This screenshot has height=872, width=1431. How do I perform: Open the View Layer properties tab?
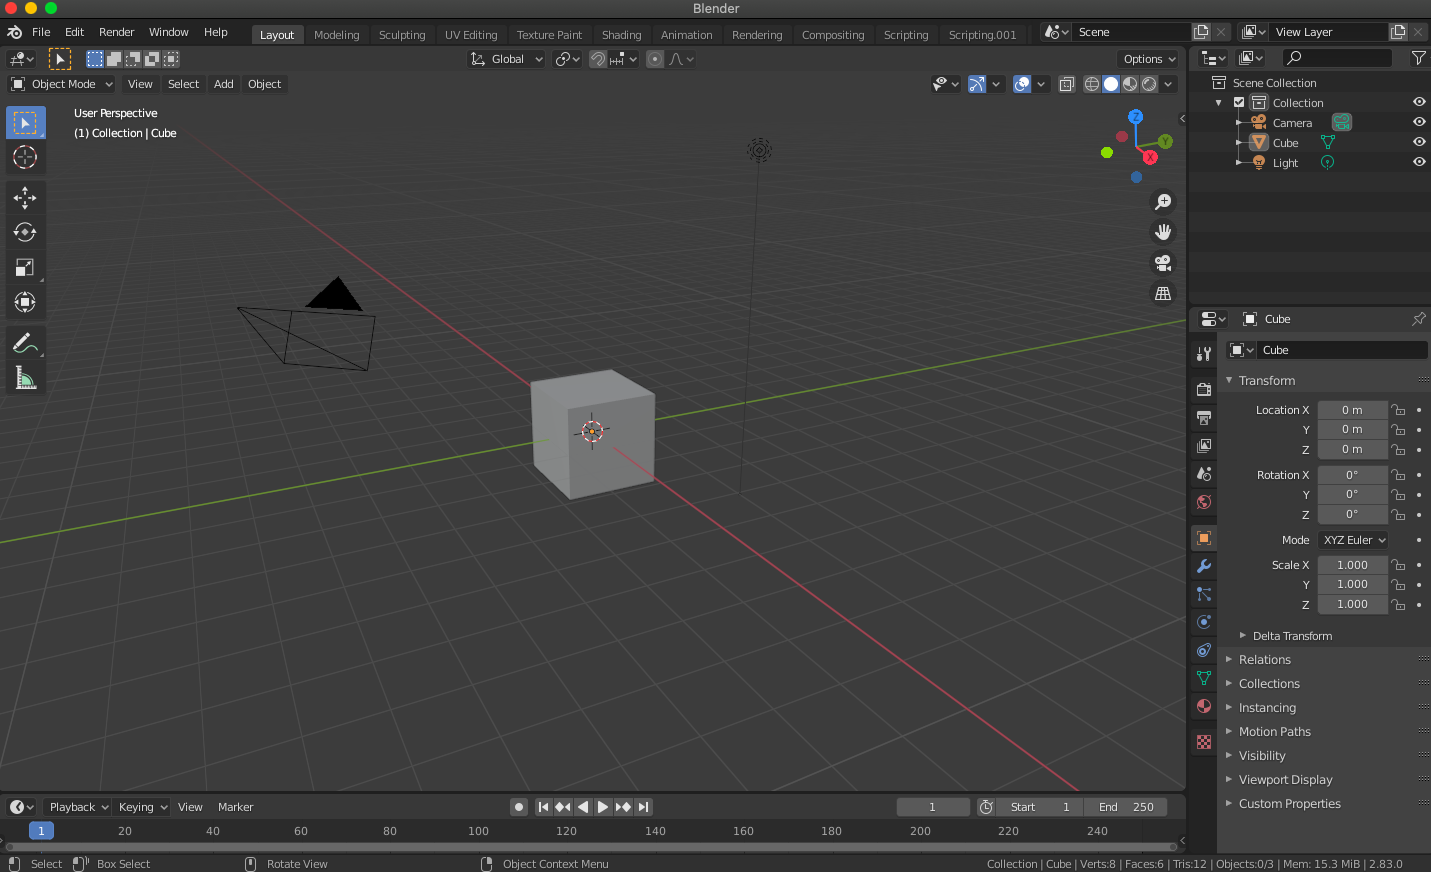[1204, 446]
